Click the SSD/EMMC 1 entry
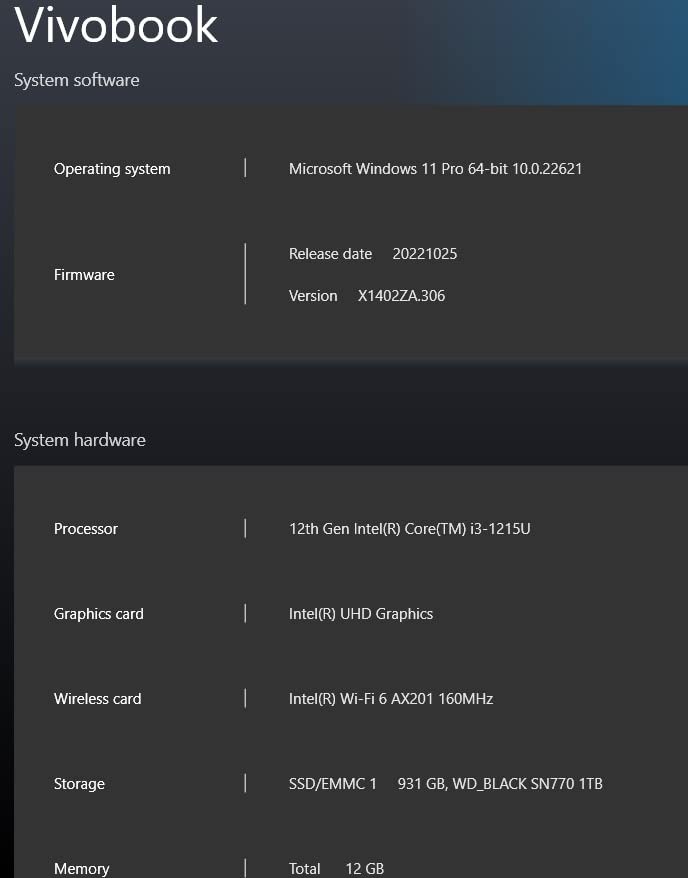Viewport: 688px width, 878px height. (x=333, y=783)
